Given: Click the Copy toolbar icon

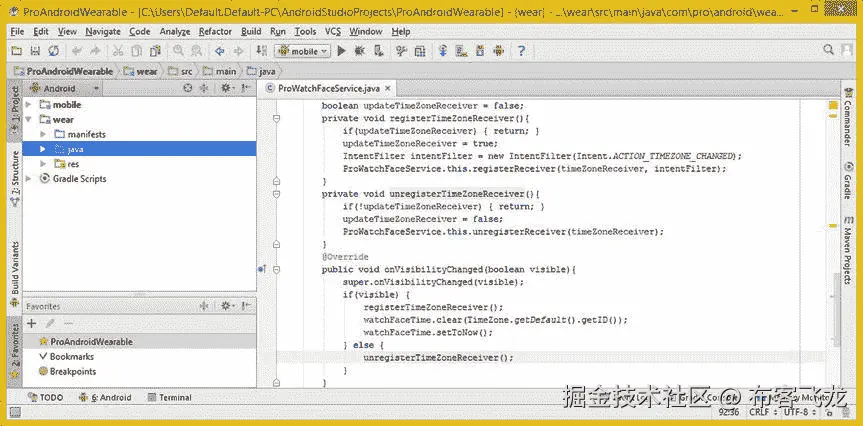Looking at the screenshot, I should pyautogui.click(x=136, y=51).
